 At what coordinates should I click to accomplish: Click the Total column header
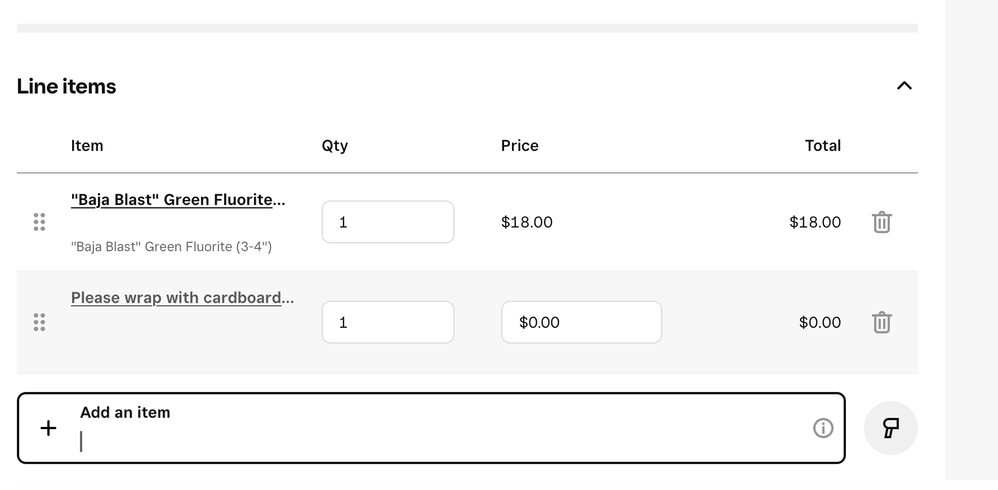pos(822,146)
